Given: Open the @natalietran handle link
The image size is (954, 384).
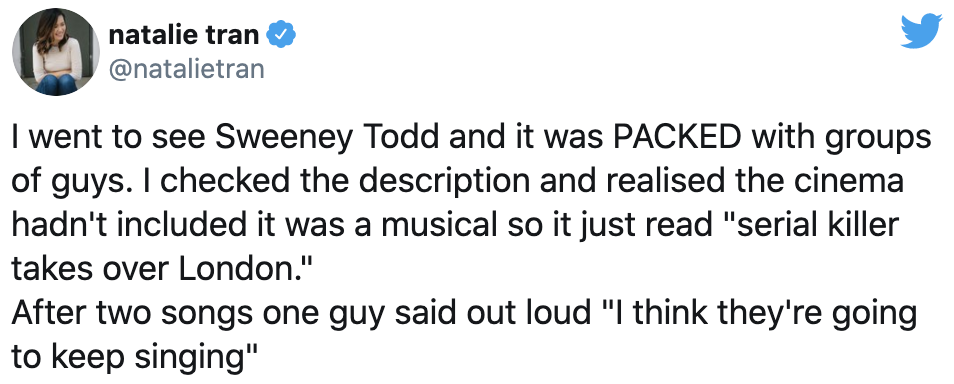Looking at the screenshot, I should pyautogui.click(x=186, y=69).
